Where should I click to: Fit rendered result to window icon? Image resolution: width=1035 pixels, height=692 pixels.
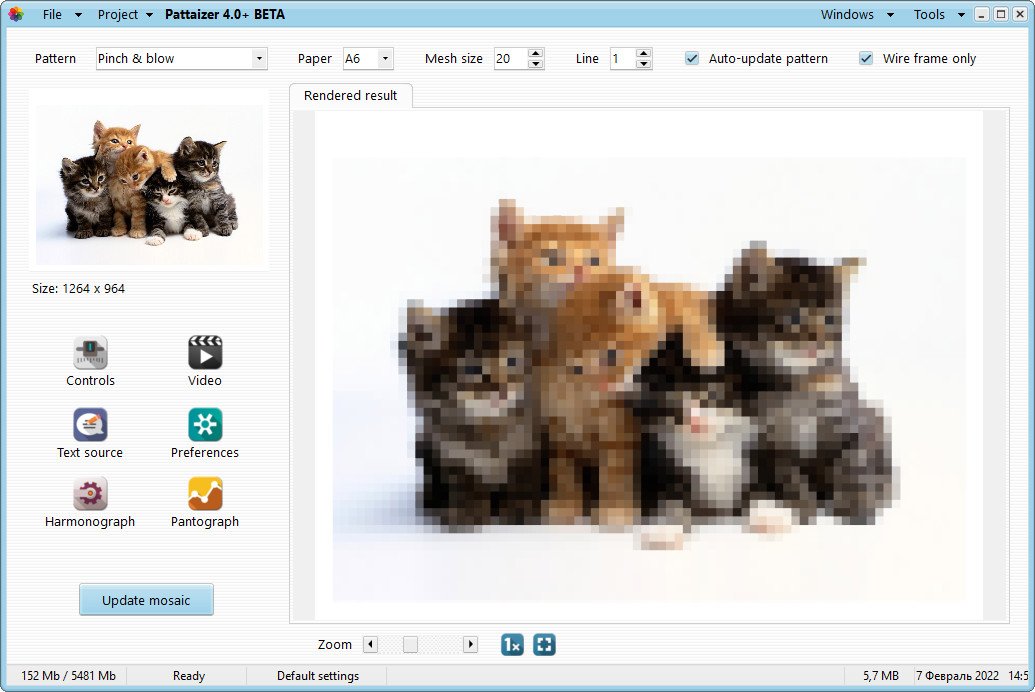tap(544, 645)
